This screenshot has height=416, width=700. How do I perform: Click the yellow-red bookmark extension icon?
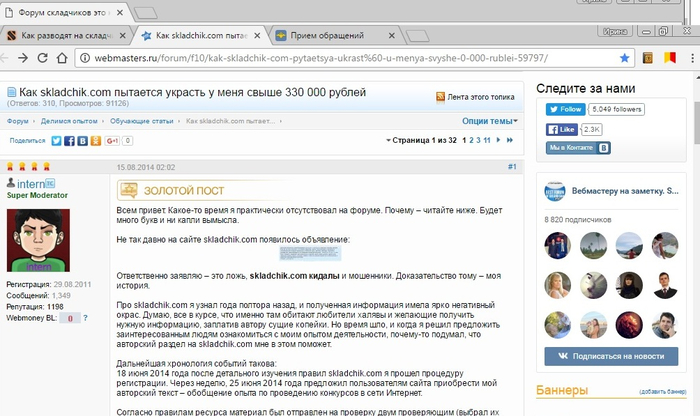[x=670, y=58]
